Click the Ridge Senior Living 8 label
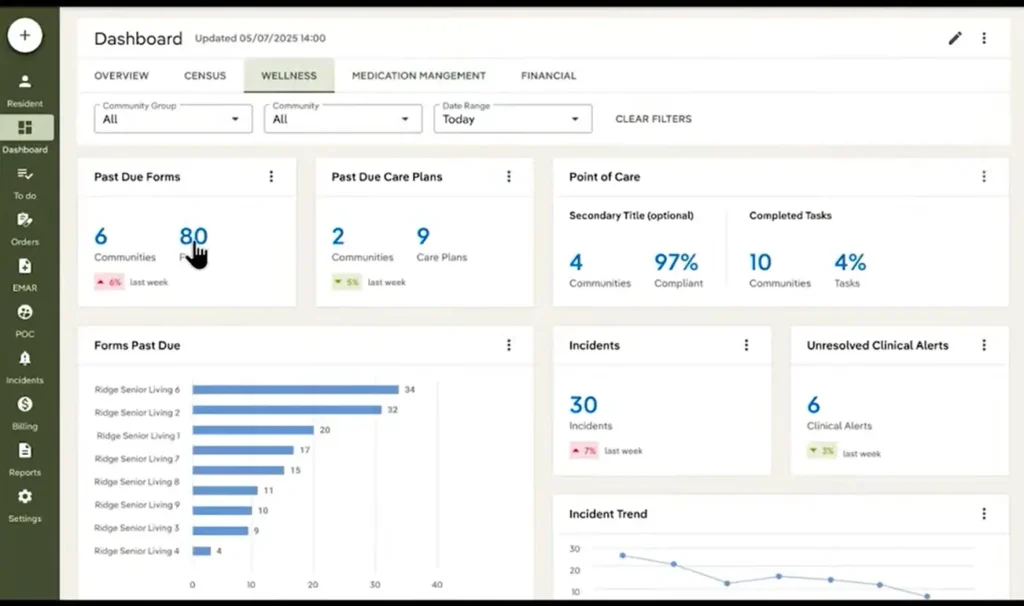Screen dimensions: 1024x606 point(136,482)
